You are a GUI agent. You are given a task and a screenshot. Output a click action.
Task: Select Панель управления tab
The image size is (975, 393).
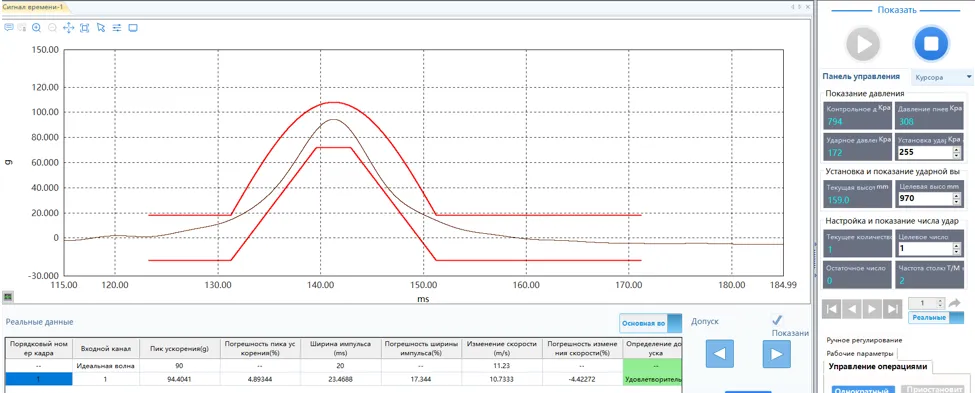[861, 76]
